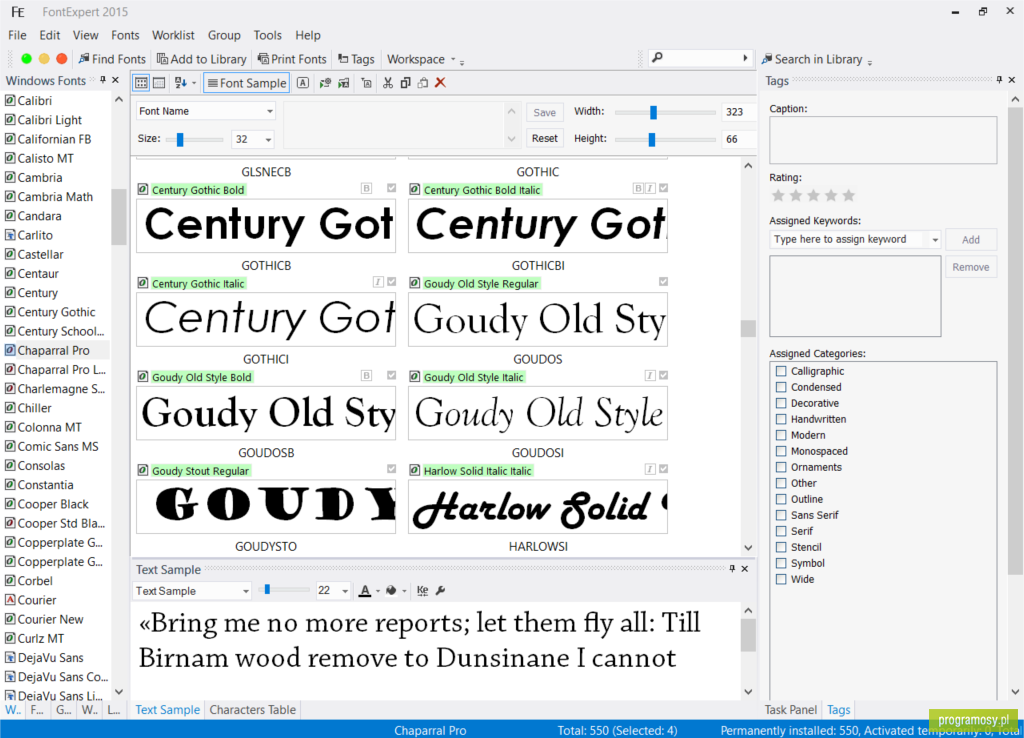Click the yellow circle toolbar icon
This screenshot has height=738, width=1024.
(44, 59)
